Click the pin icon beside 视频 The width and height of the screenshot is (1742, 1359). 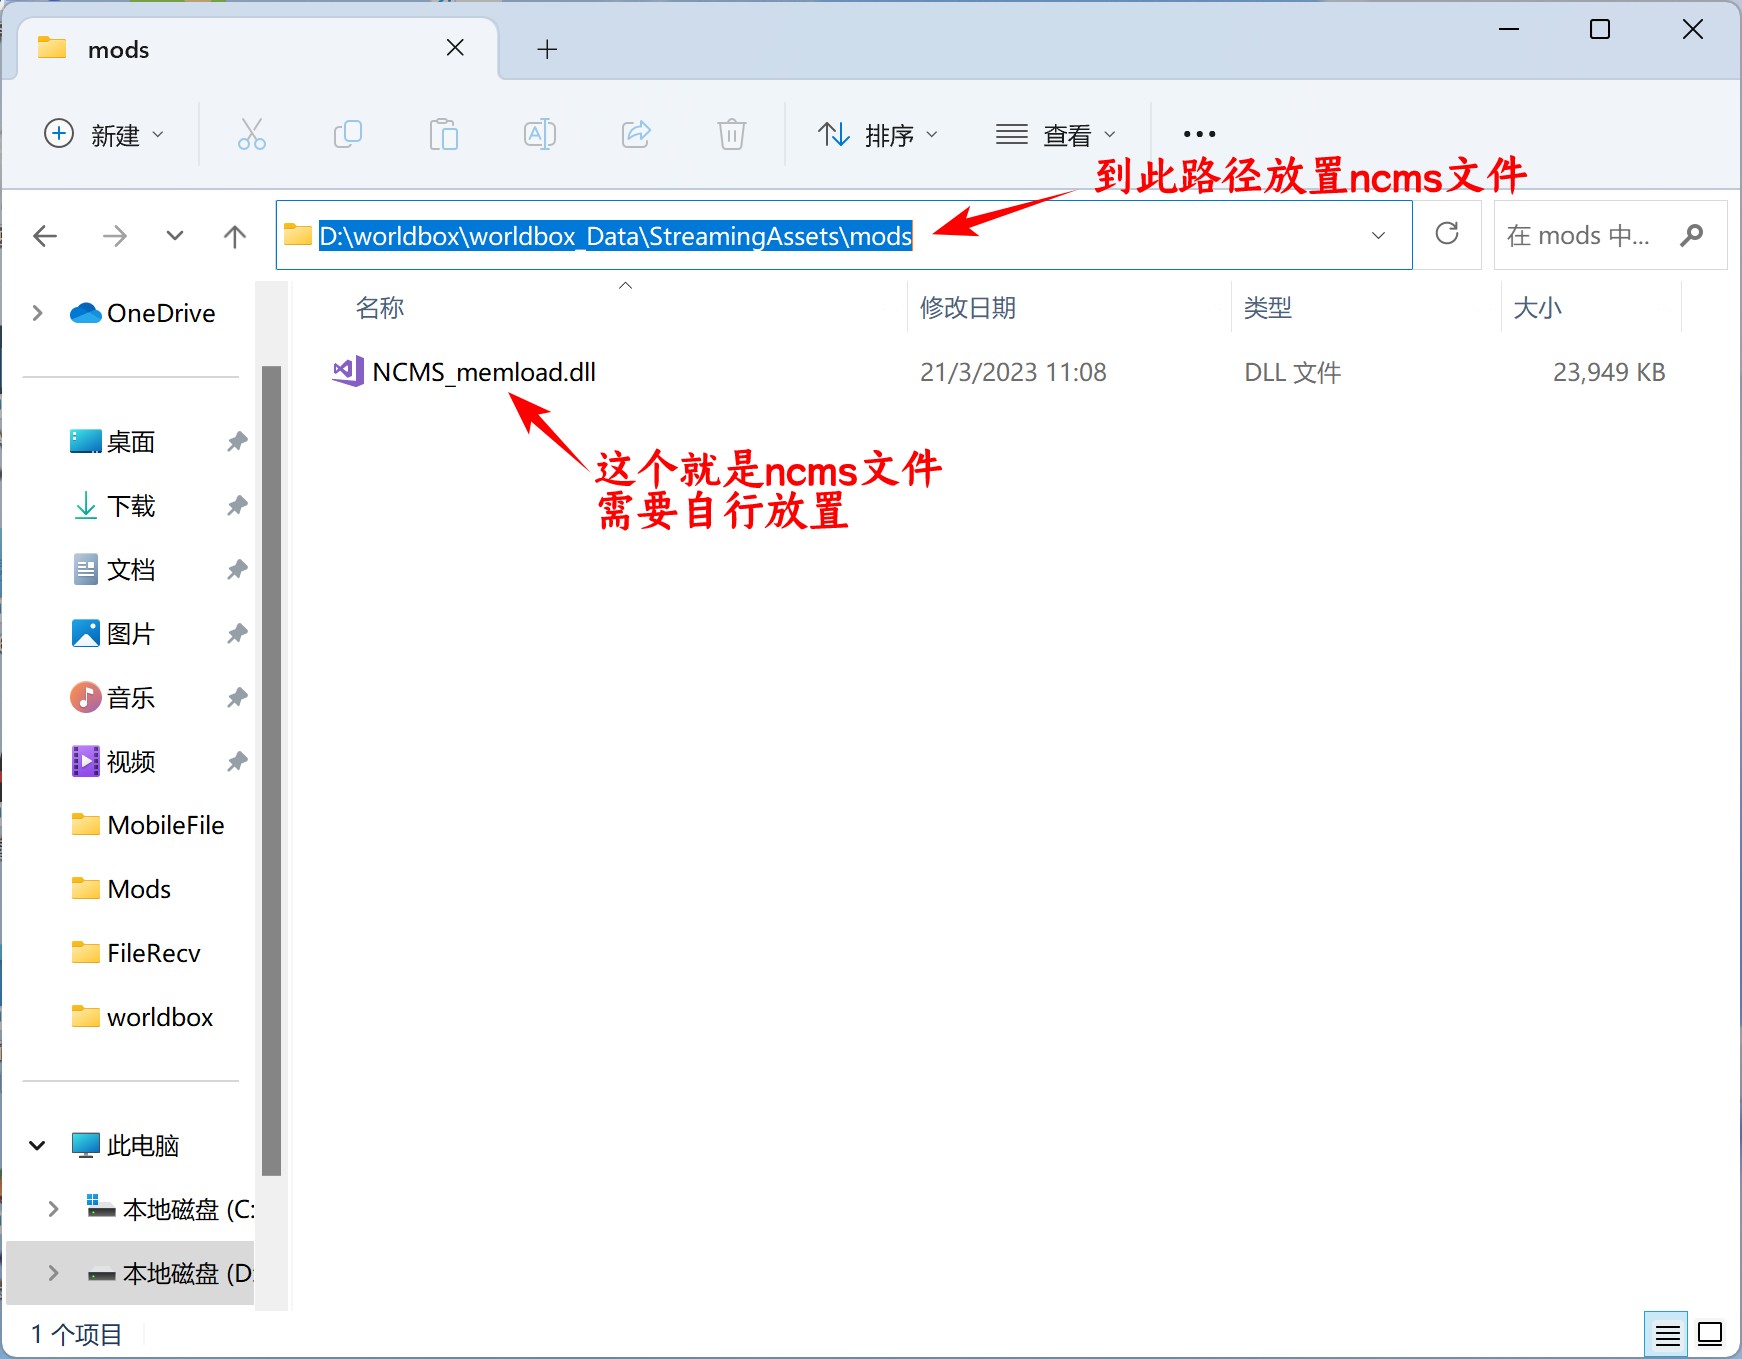tap(237, 762)
